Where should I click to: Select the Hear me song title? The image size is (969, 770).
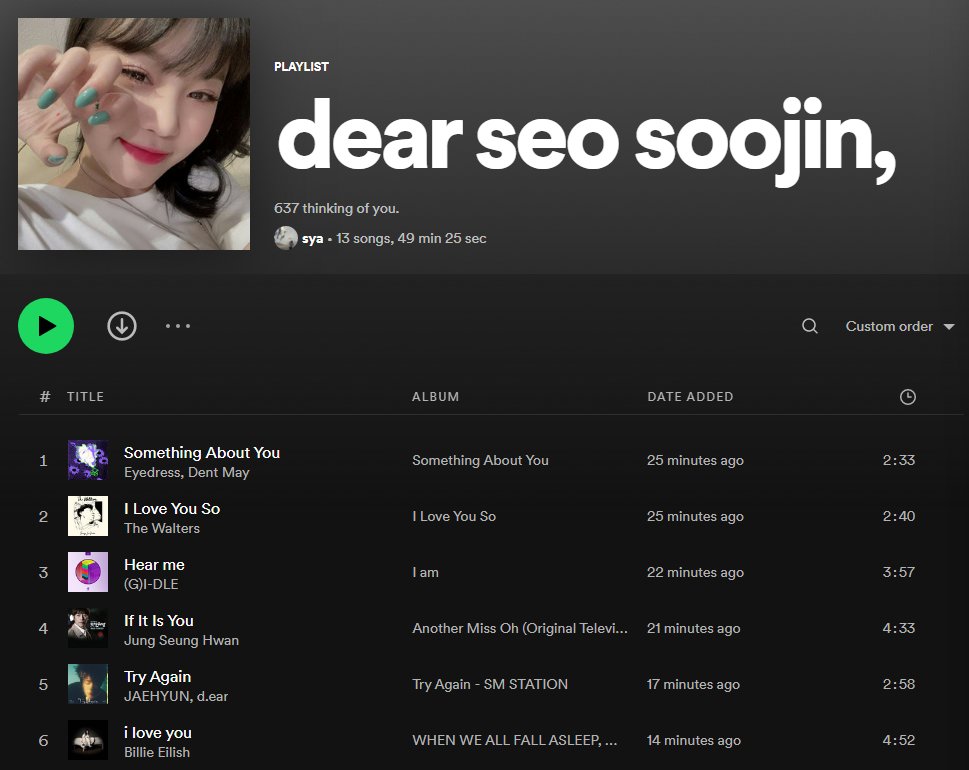pyautogui.click(x=154, y=565)
